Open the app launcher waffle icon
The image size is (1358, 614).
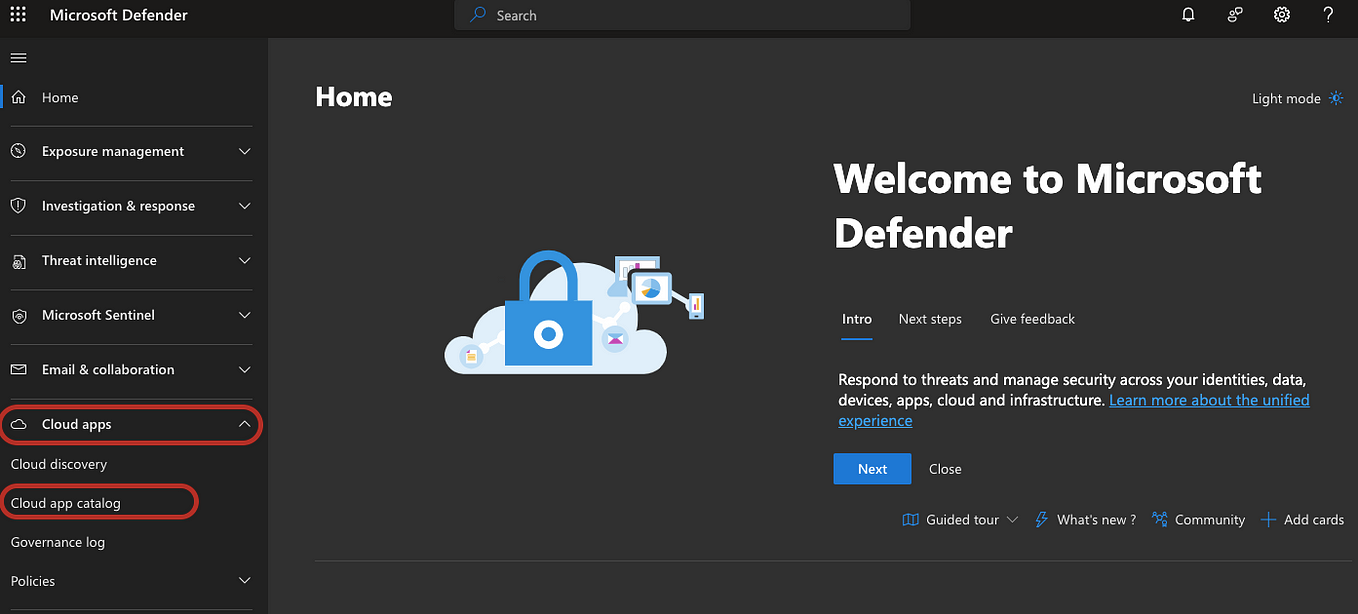click(x=18, y=15)
